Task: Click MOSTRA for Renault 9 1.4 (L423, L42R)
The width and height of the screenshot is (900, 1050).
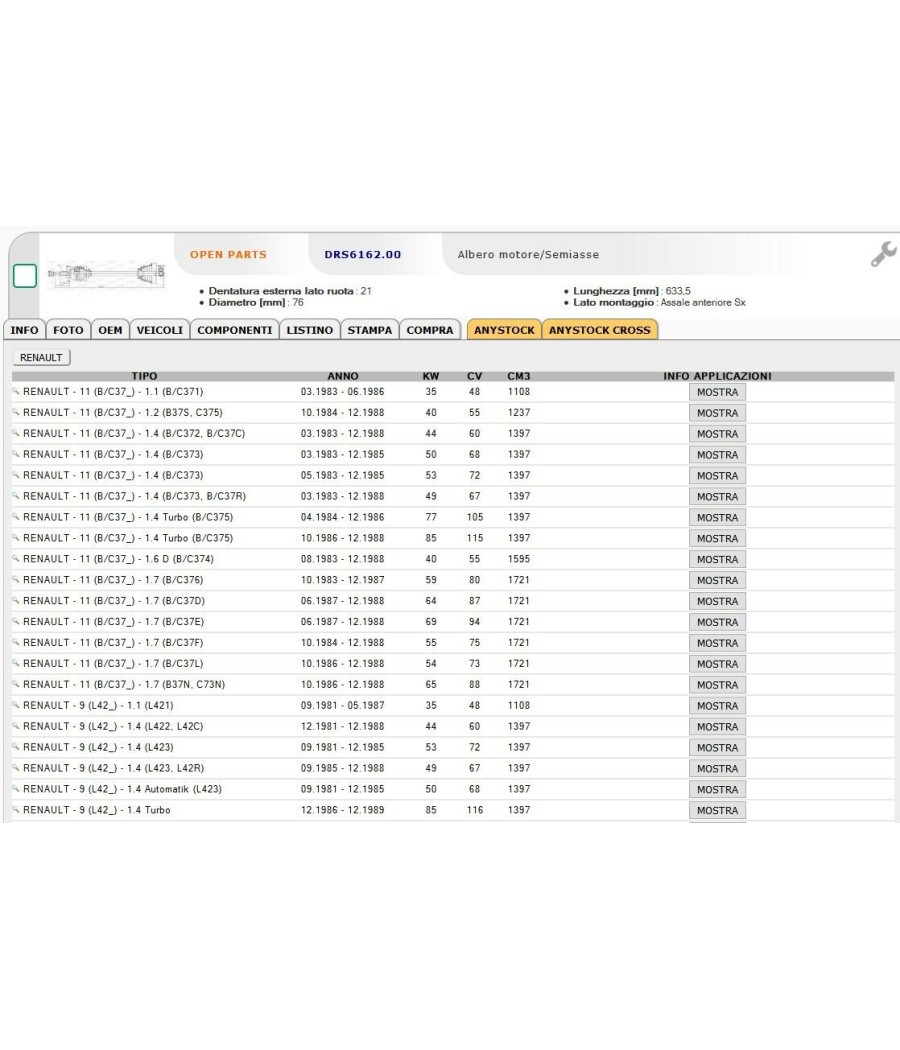Action: pos(717,769)
